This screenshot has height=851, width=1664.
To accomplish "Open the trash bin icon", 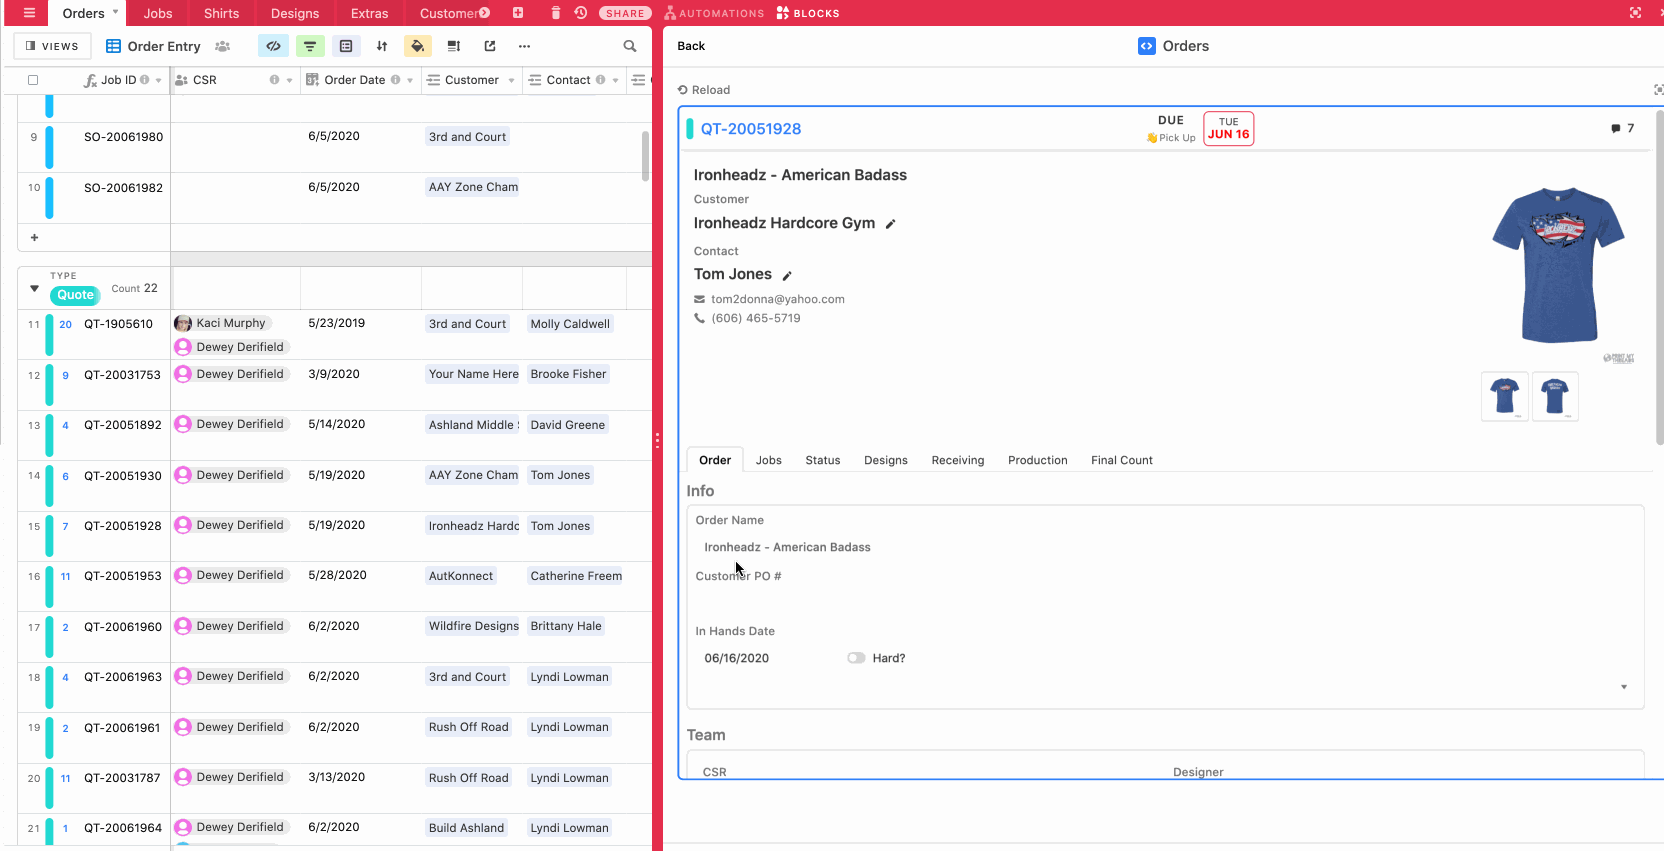I will pos(556,13).
